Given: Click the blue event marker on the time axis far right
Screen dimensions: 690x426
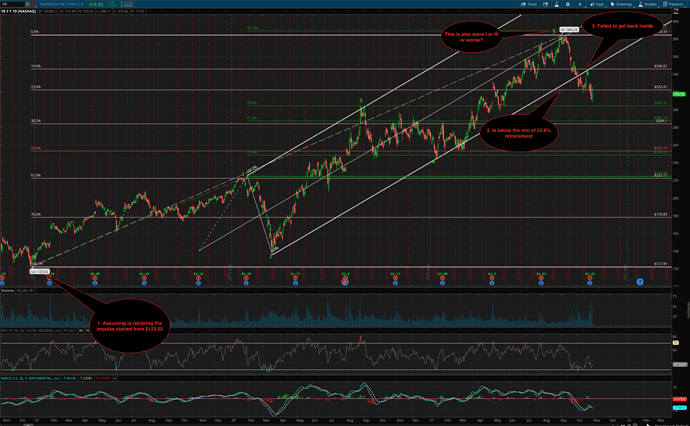Looking at the screenshot, I should [x=640, y=283].
